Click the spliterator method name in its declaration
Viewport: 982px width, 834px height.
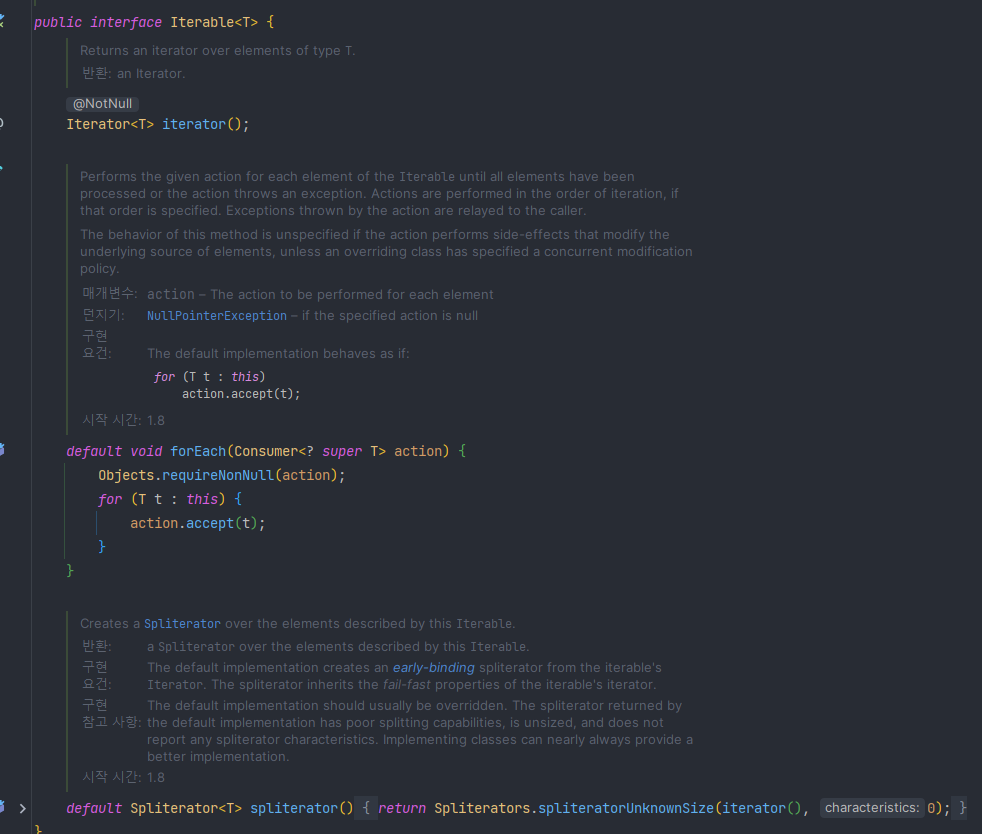(x=294, y=808)
